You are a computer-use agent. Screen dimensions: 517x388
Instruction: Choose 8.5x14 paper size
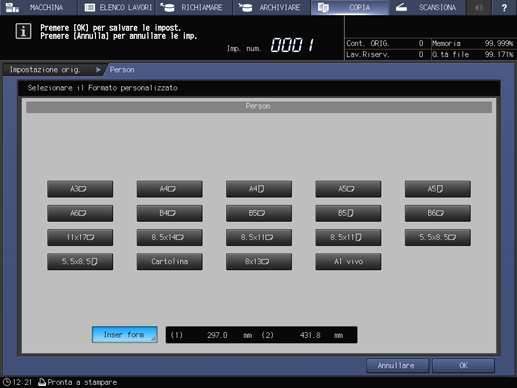click(169, 237)
